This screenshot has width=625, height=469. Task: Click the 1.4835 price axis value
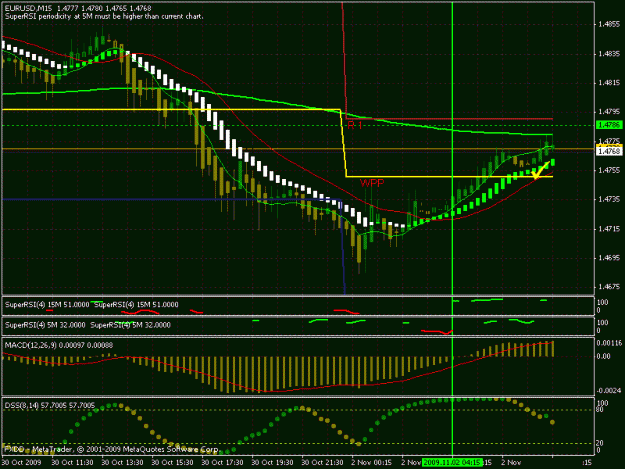pos(609,54)
